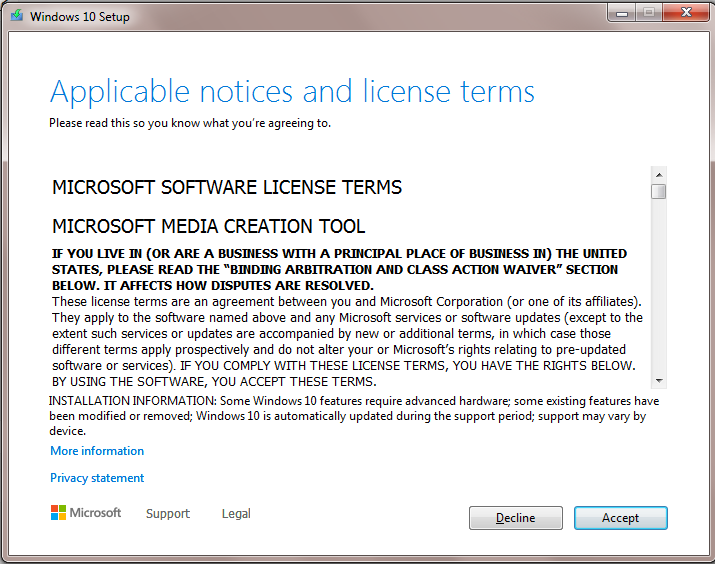Open the Privacy statement link
The height and width of the screenshot is (564, 715).
[x=97, y=478]
